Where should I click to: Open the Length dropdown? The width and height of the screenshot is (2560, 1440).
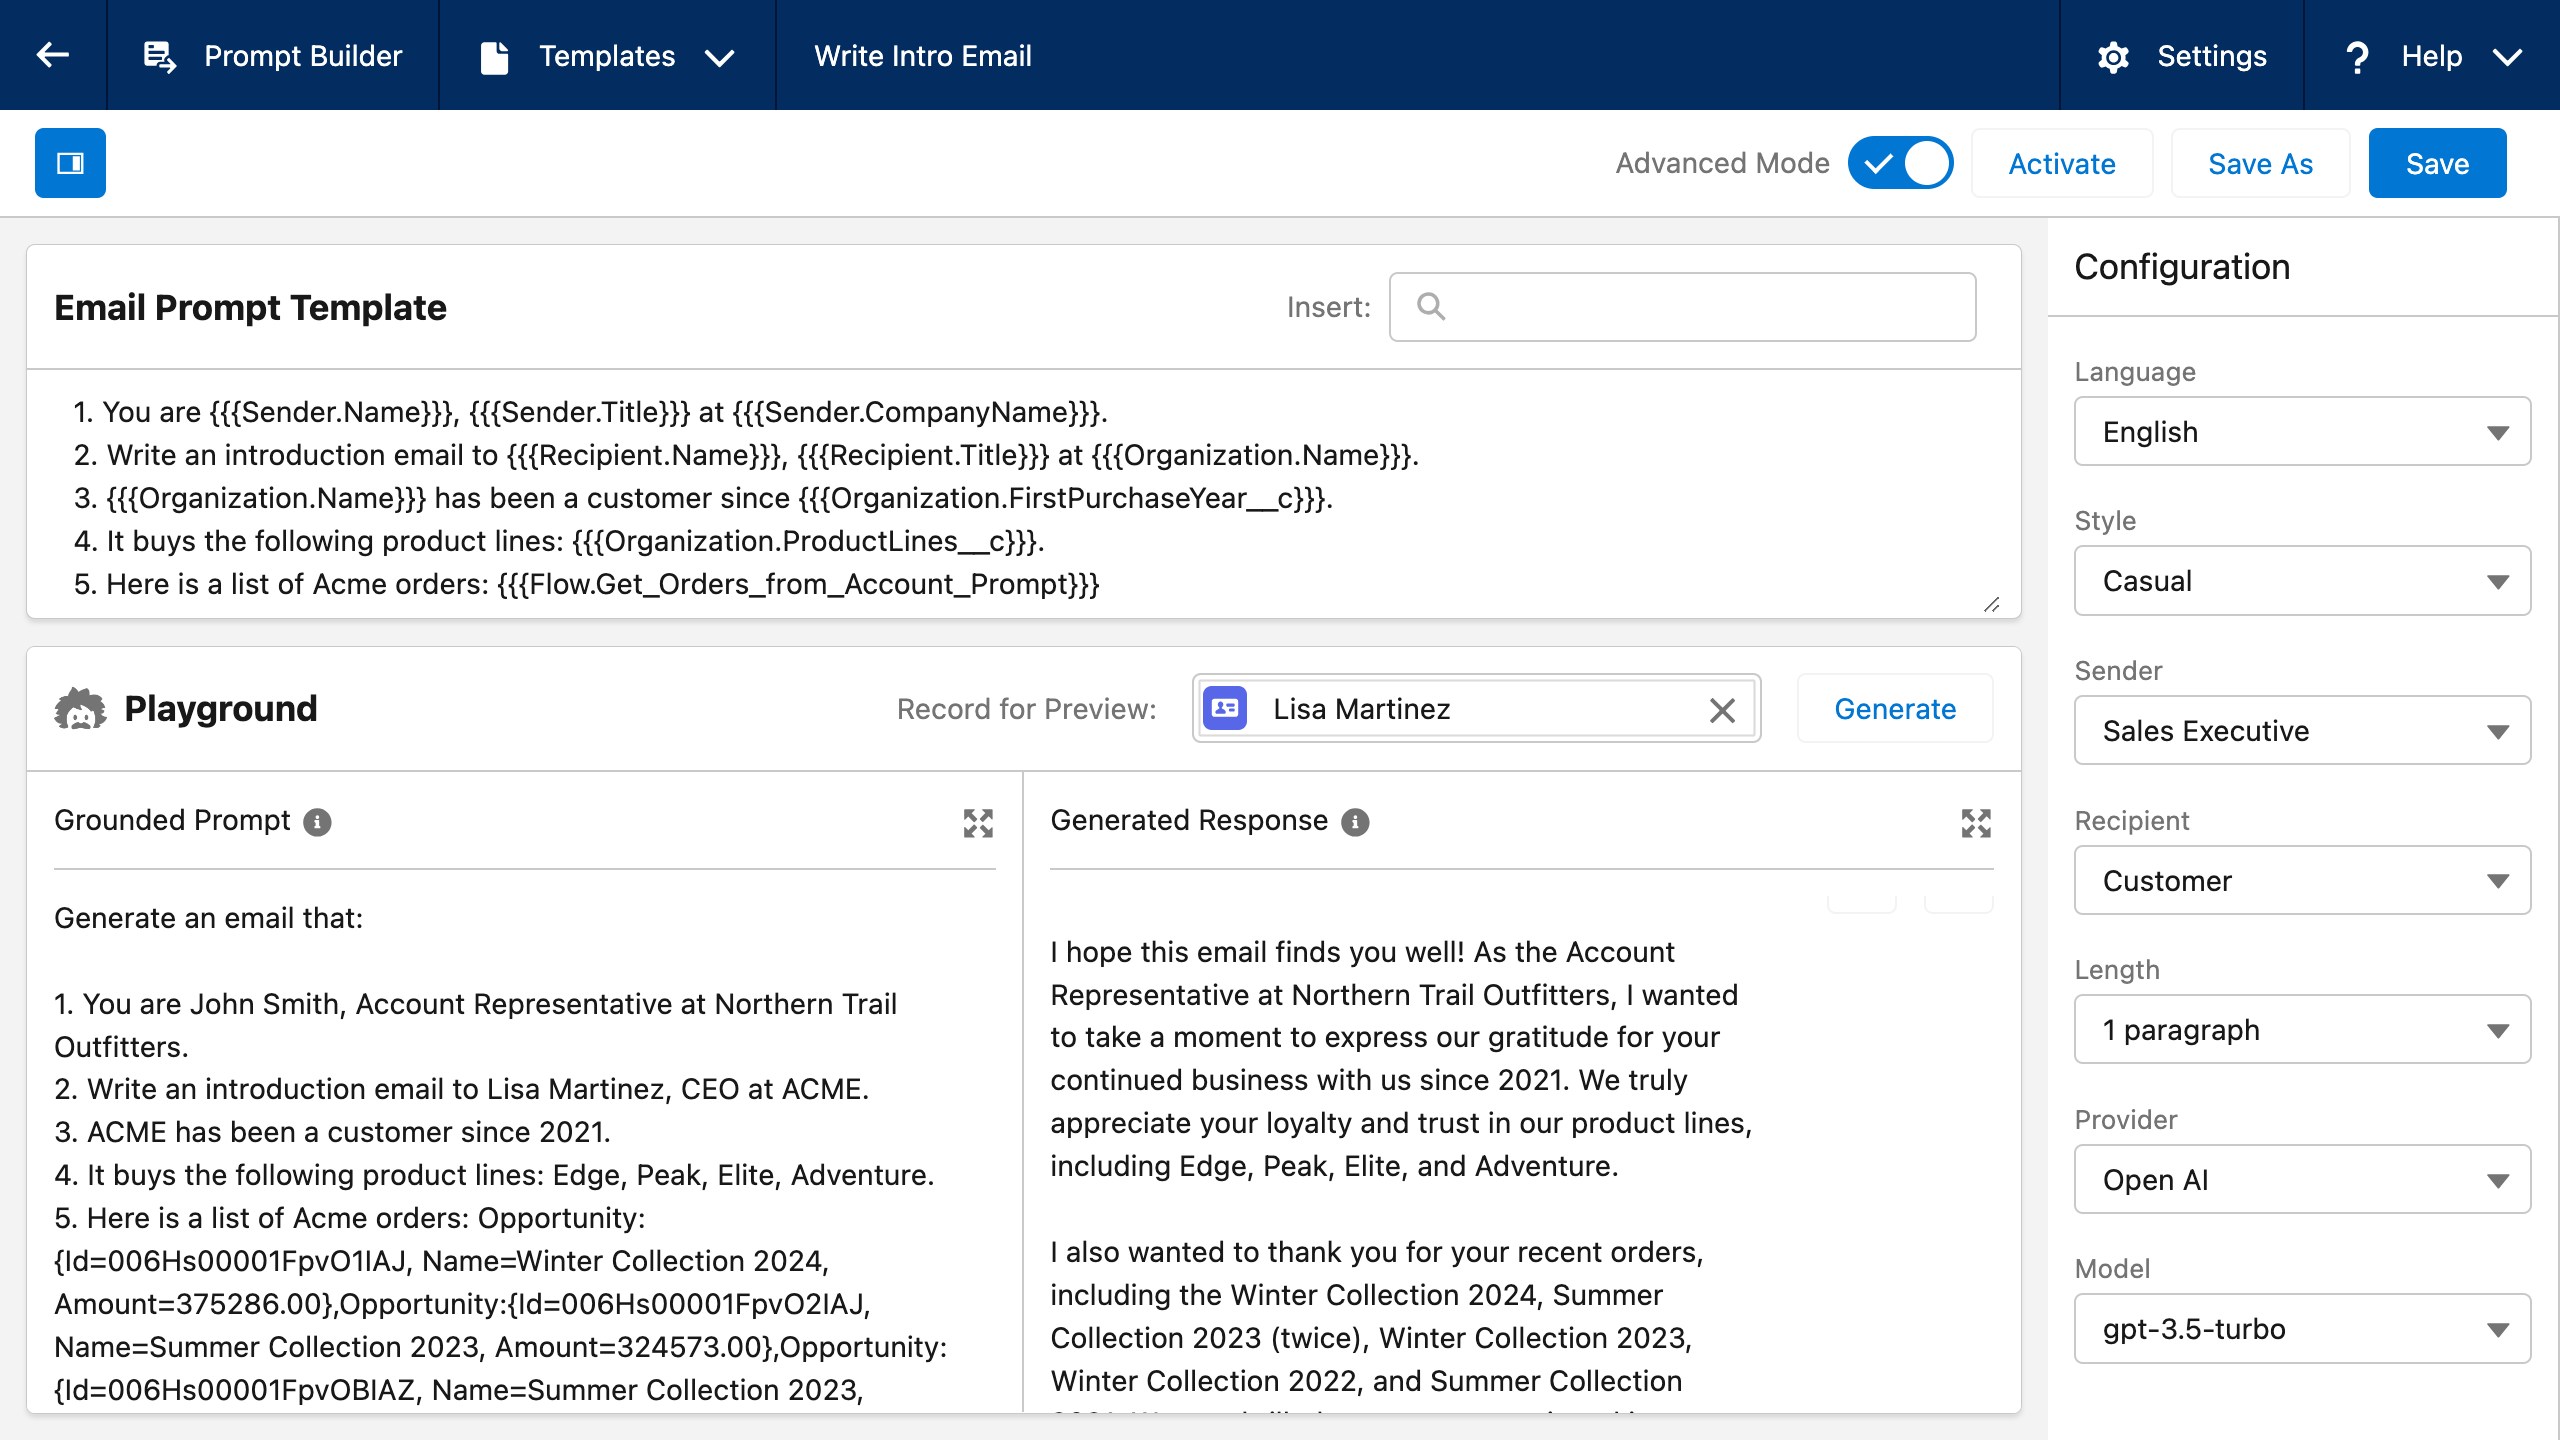tap(2301, 1030)
